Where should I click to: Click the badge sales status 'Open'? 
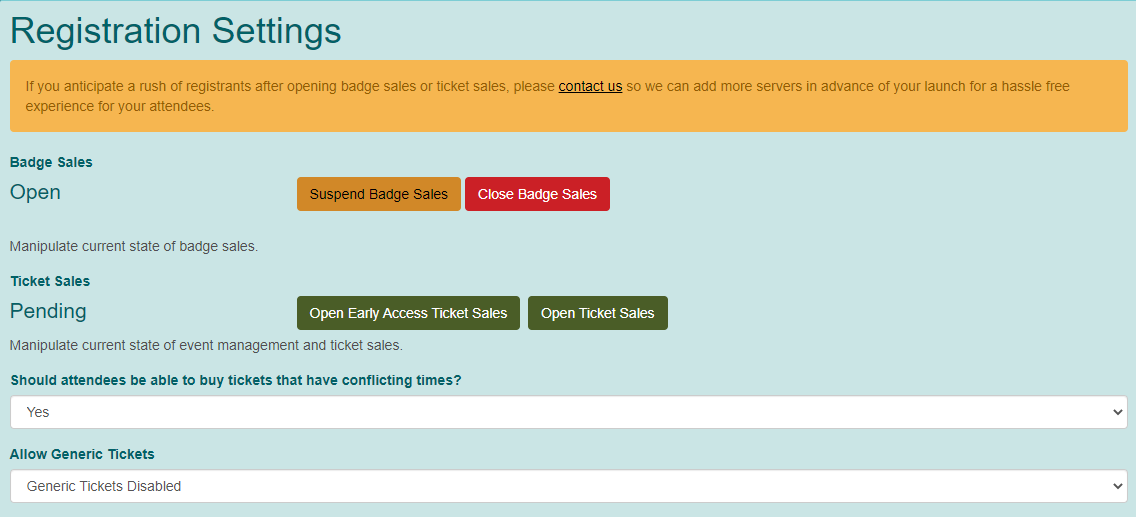coord(36,193)
